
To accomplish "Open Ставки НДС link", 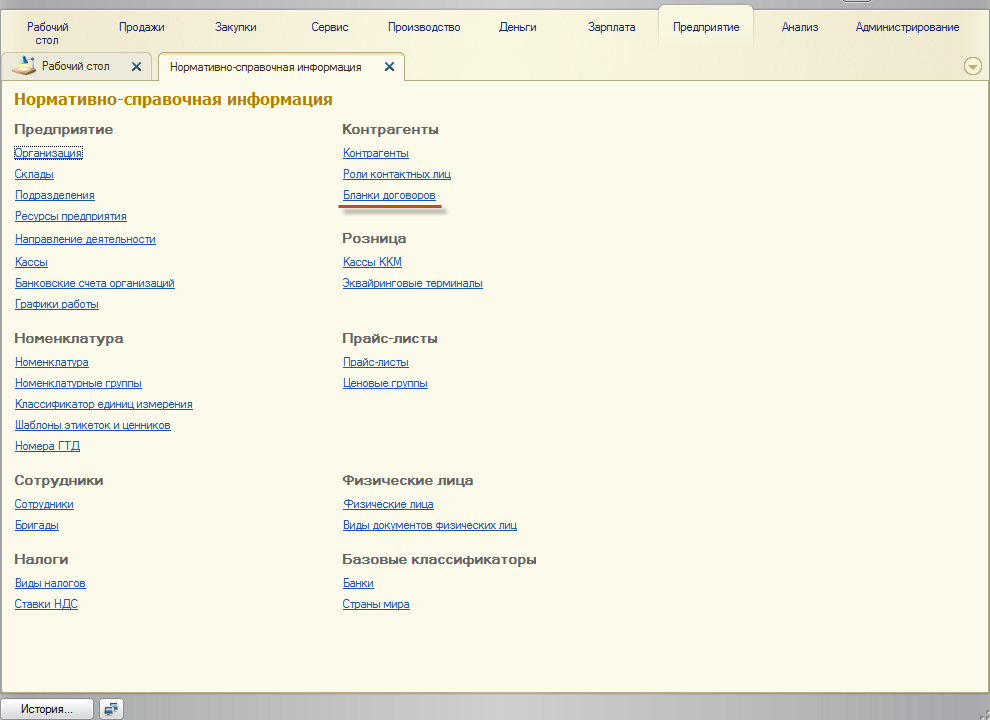I will tap(46, 604).
